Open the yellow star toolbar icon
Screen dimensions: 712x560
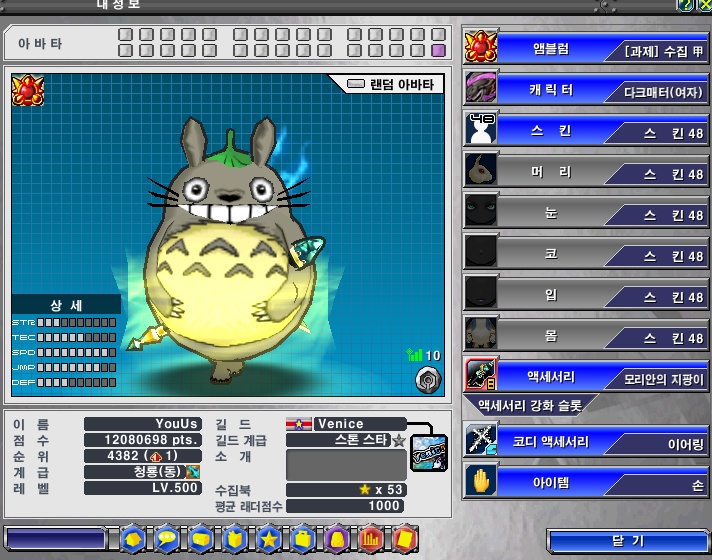pyautogui.click(x=269, y=539)
